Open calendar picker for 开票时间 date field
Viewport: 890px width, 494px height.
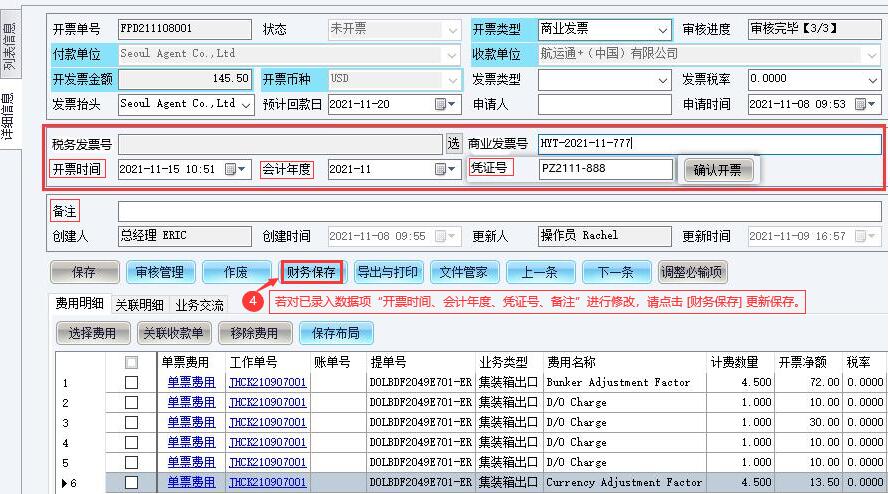point(235,170)
